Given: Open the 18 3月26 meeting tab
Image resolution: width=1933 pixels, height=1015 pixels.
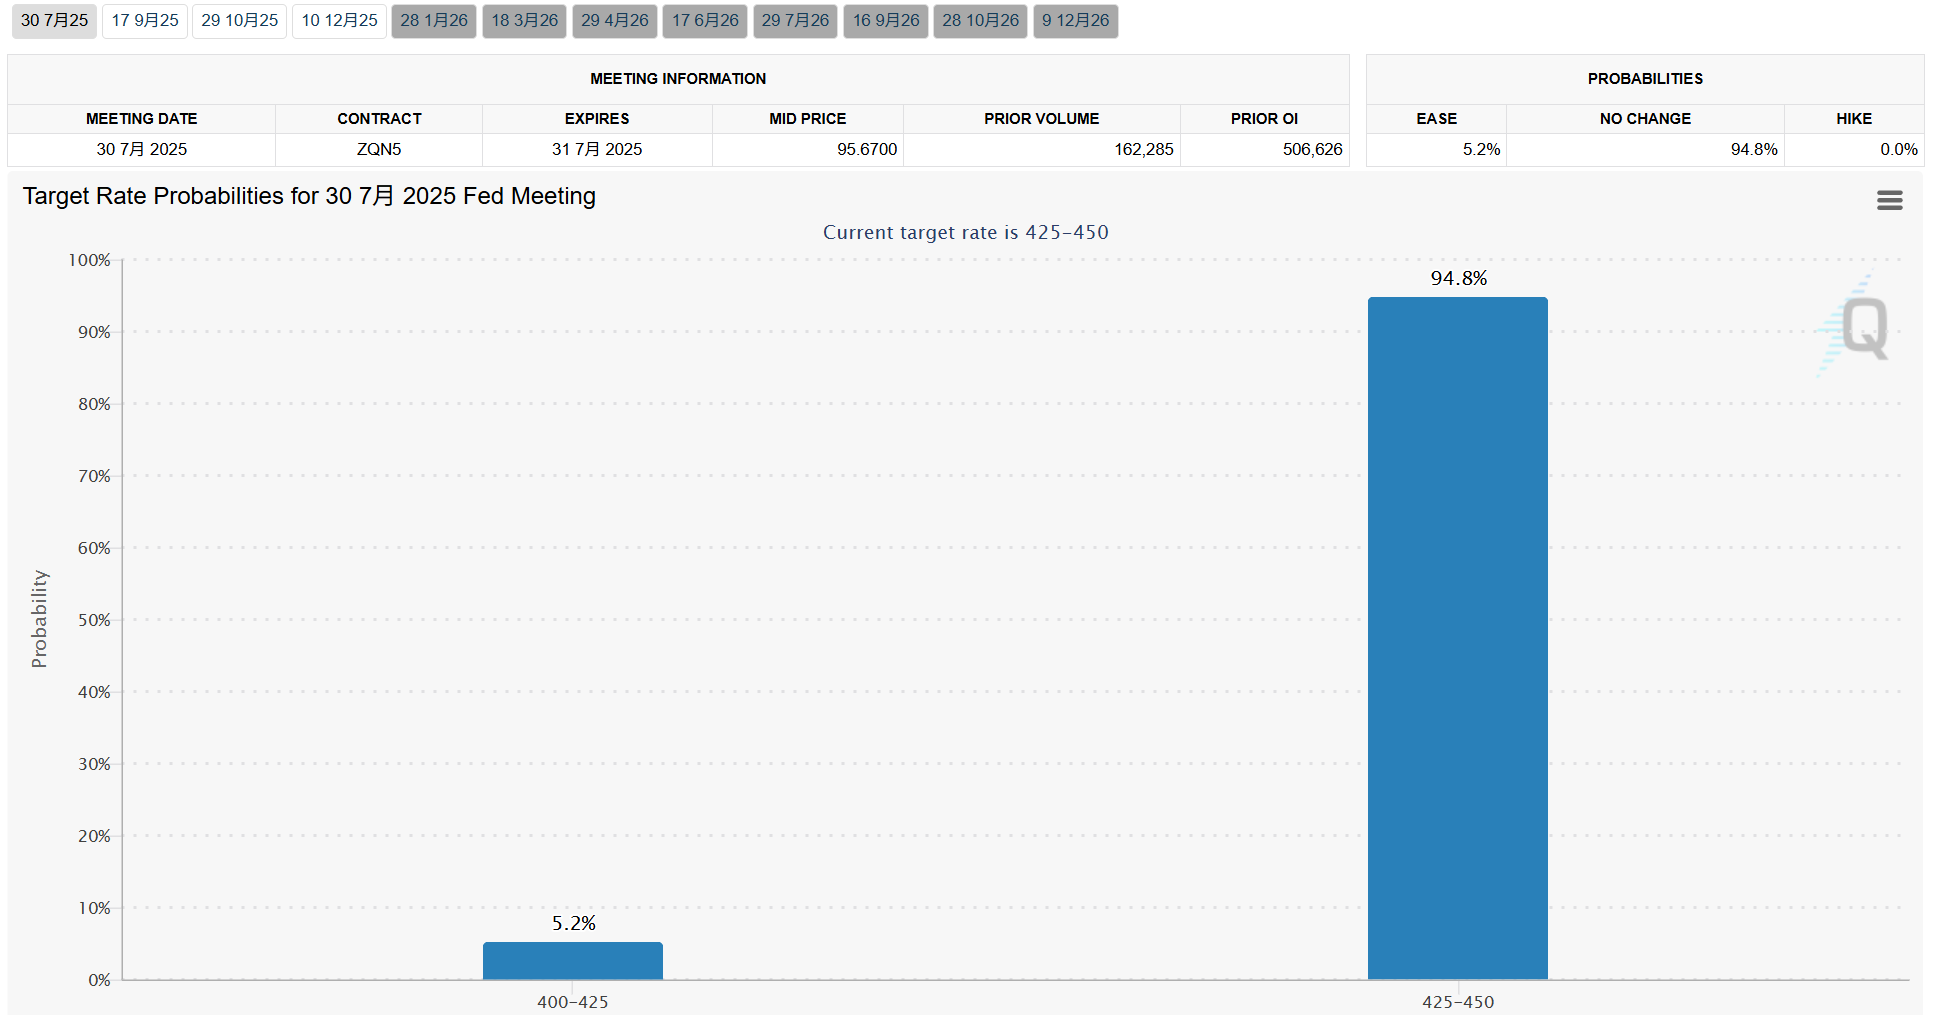Looking at the screenshot, I should [524, 21].
